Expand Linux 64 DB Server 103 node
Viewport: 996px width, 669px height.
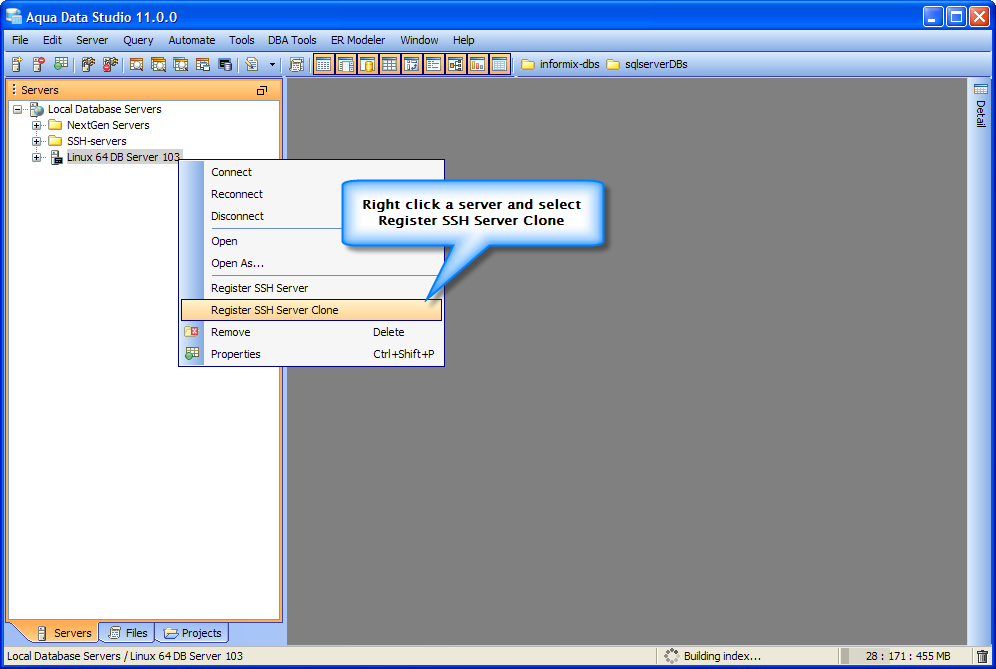point(36,157)
